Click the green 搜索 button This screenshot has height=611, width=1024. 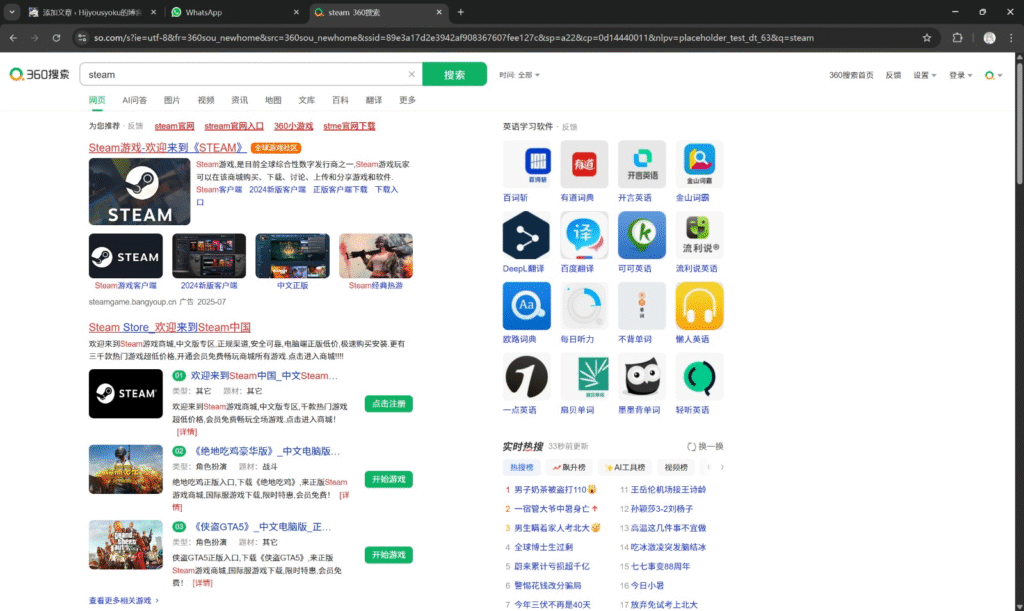click(x=455, y=74)
